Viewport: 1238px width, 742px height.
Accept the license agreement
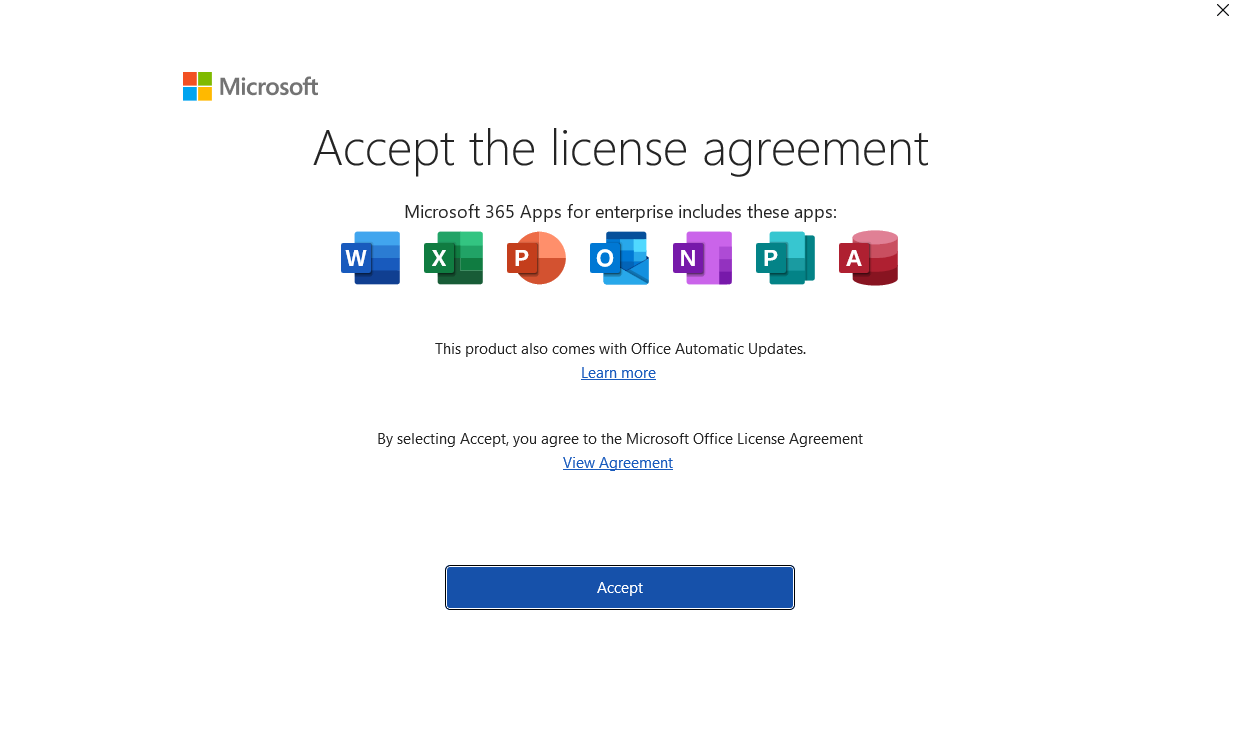(620, 587)
